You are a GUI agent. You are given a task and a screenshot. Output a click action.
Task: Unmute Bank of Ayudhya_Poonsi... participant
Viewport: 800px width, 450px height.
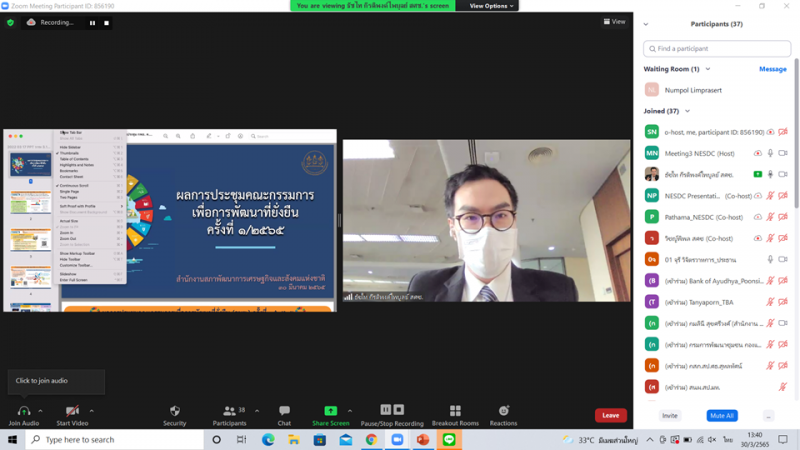(770, 281)
